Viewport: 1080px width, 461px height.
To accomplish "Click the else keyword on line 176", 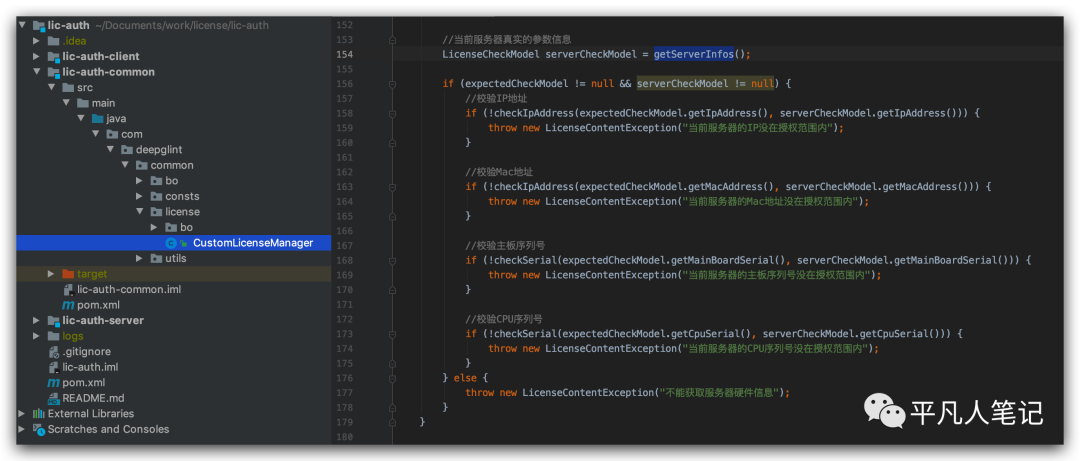I will (x=465, y=378).
